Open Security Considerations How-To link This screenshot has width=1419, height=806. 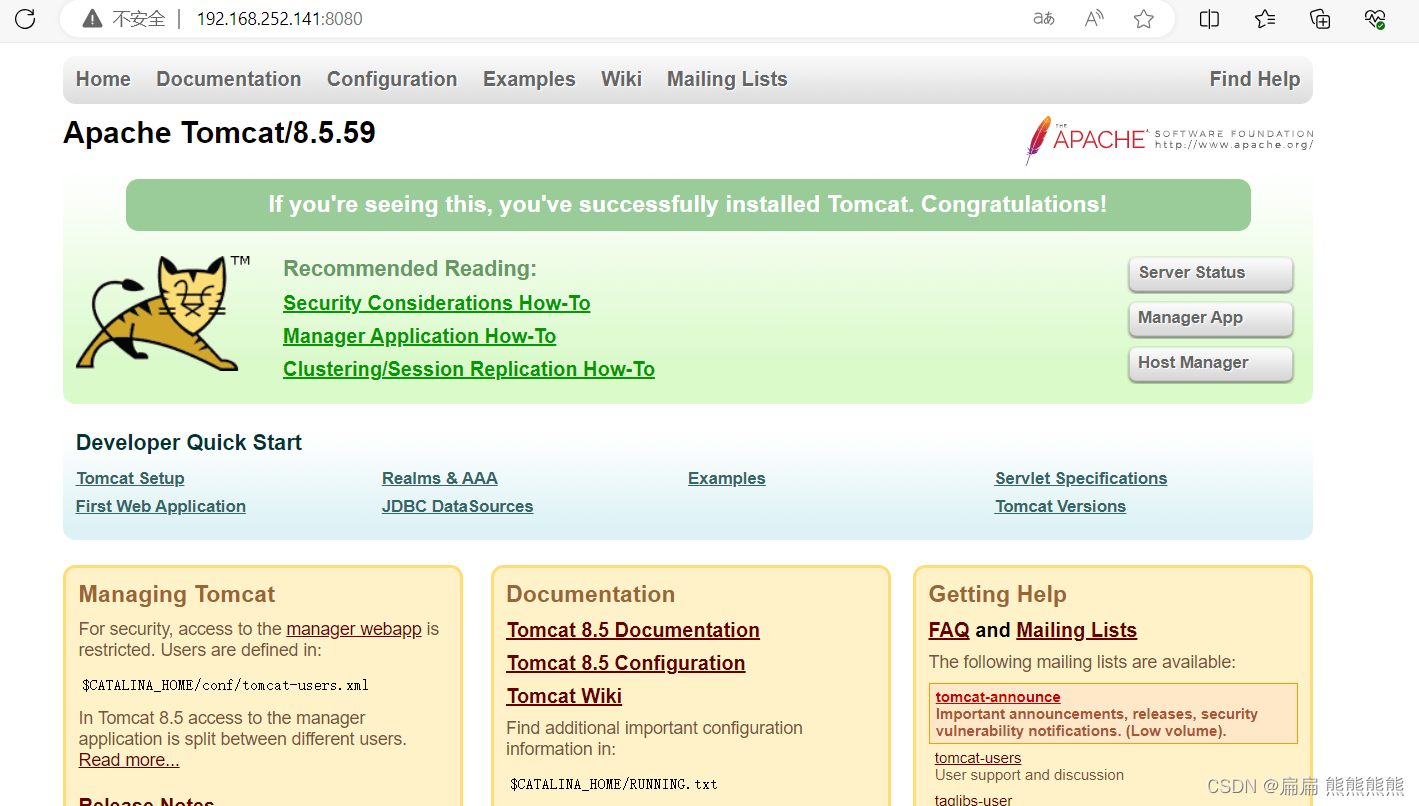[x=436, y=303]
